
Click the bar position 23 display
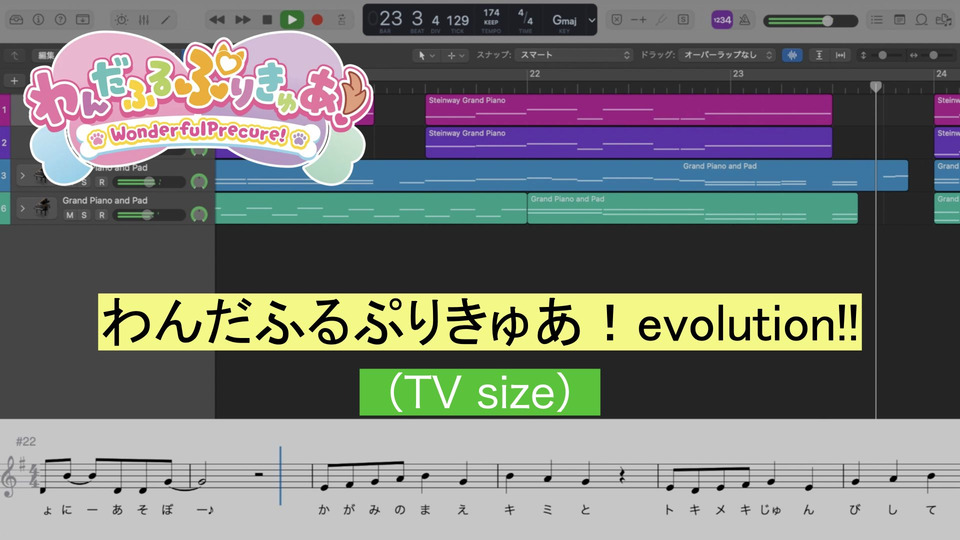(391, 18)
